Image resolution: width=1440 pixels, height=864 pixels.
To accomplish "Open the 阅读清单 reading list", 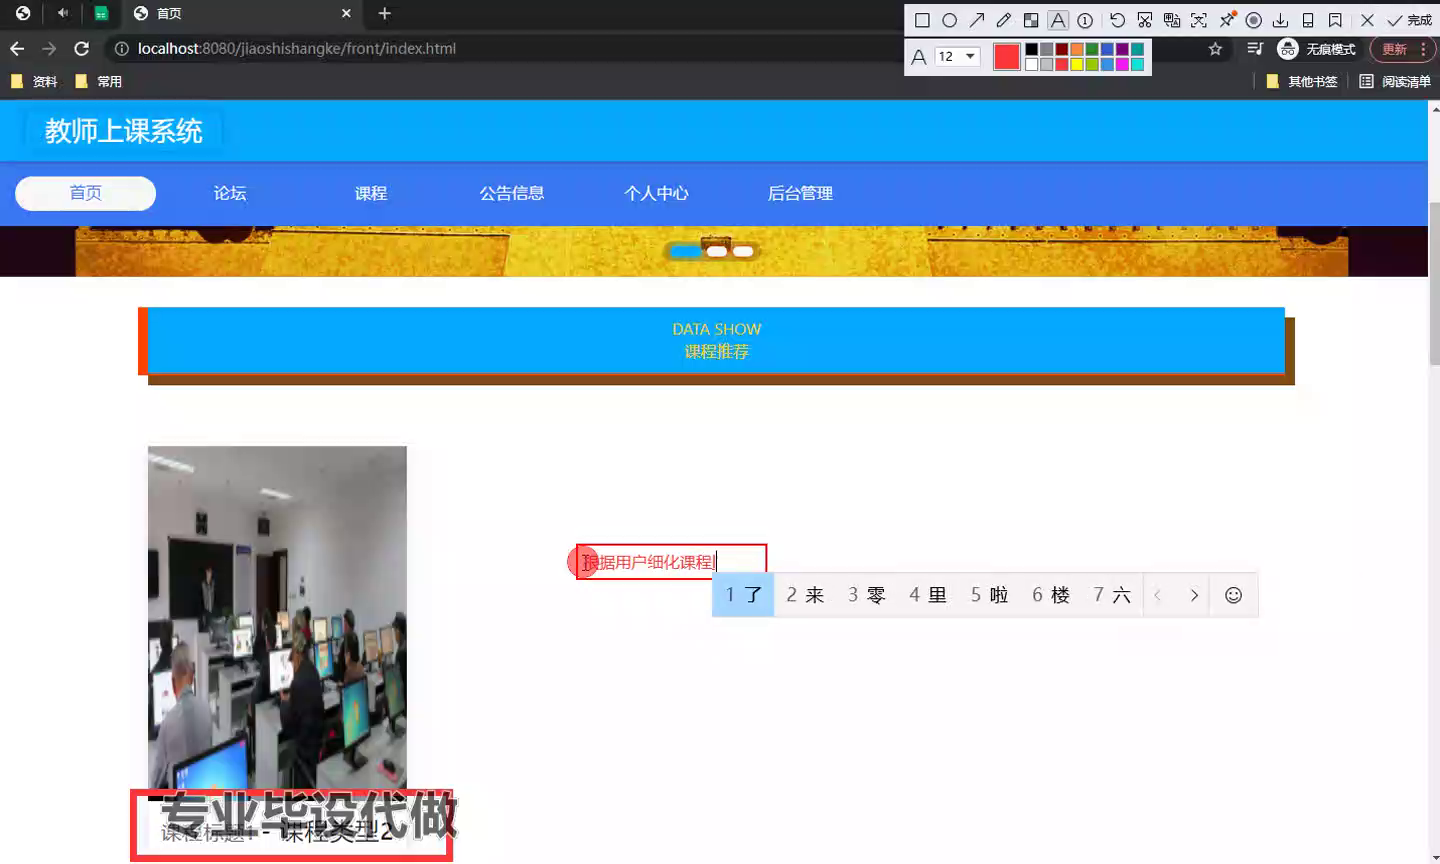I will (1394, 81).
